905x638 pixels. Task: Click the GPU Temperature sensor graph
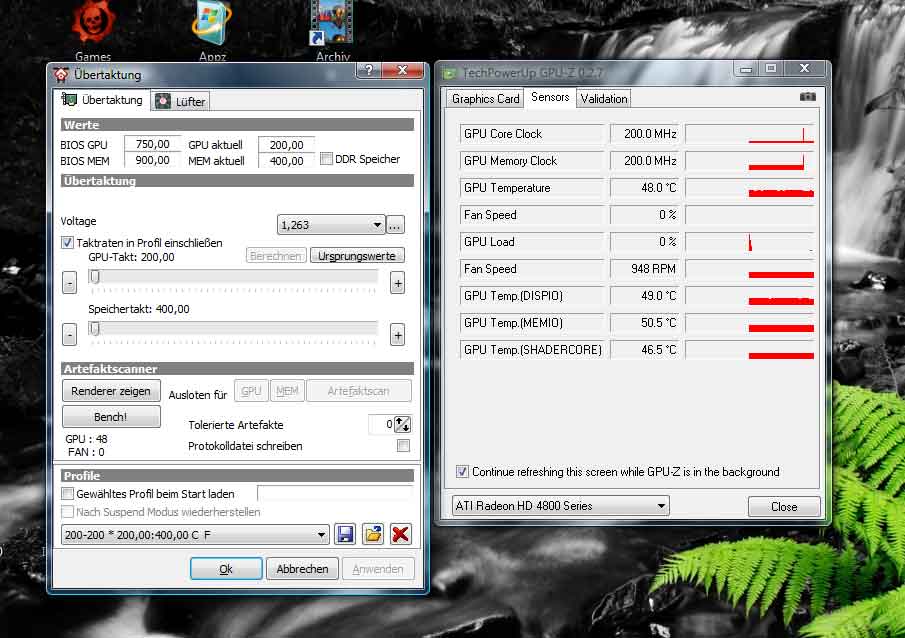tap(750, 188)
